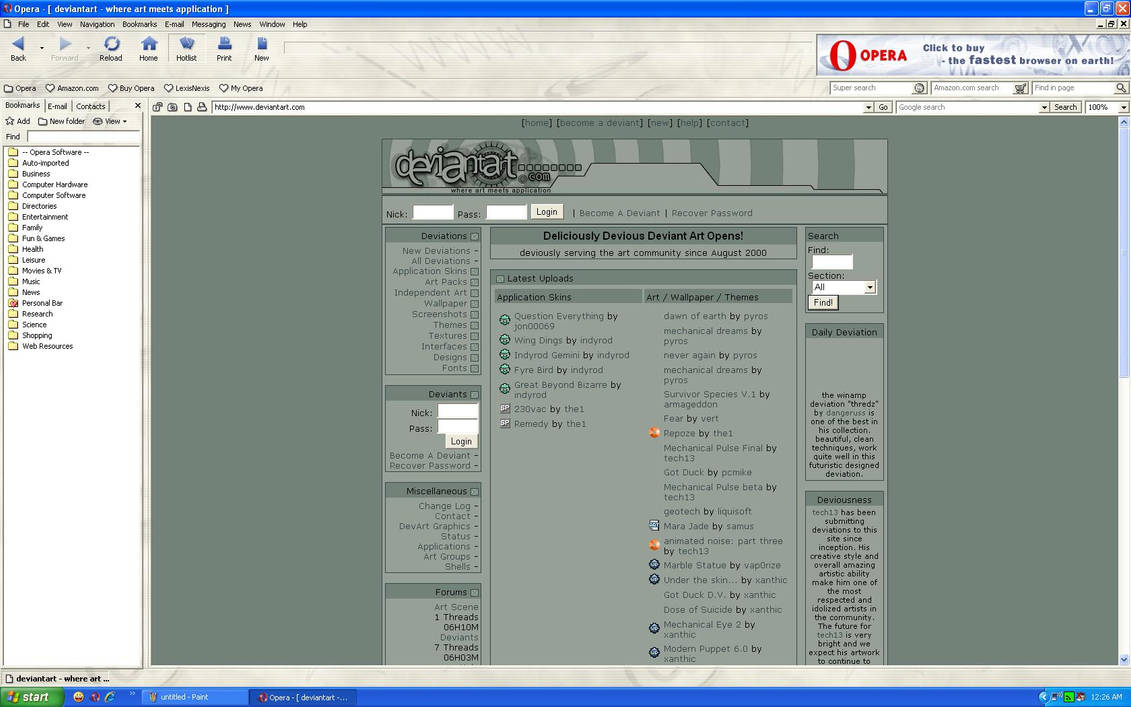Click the Search button beside Google search
Viewport: 1131px width, 707px height.
pyautogui.click(x=1065, y=107)
